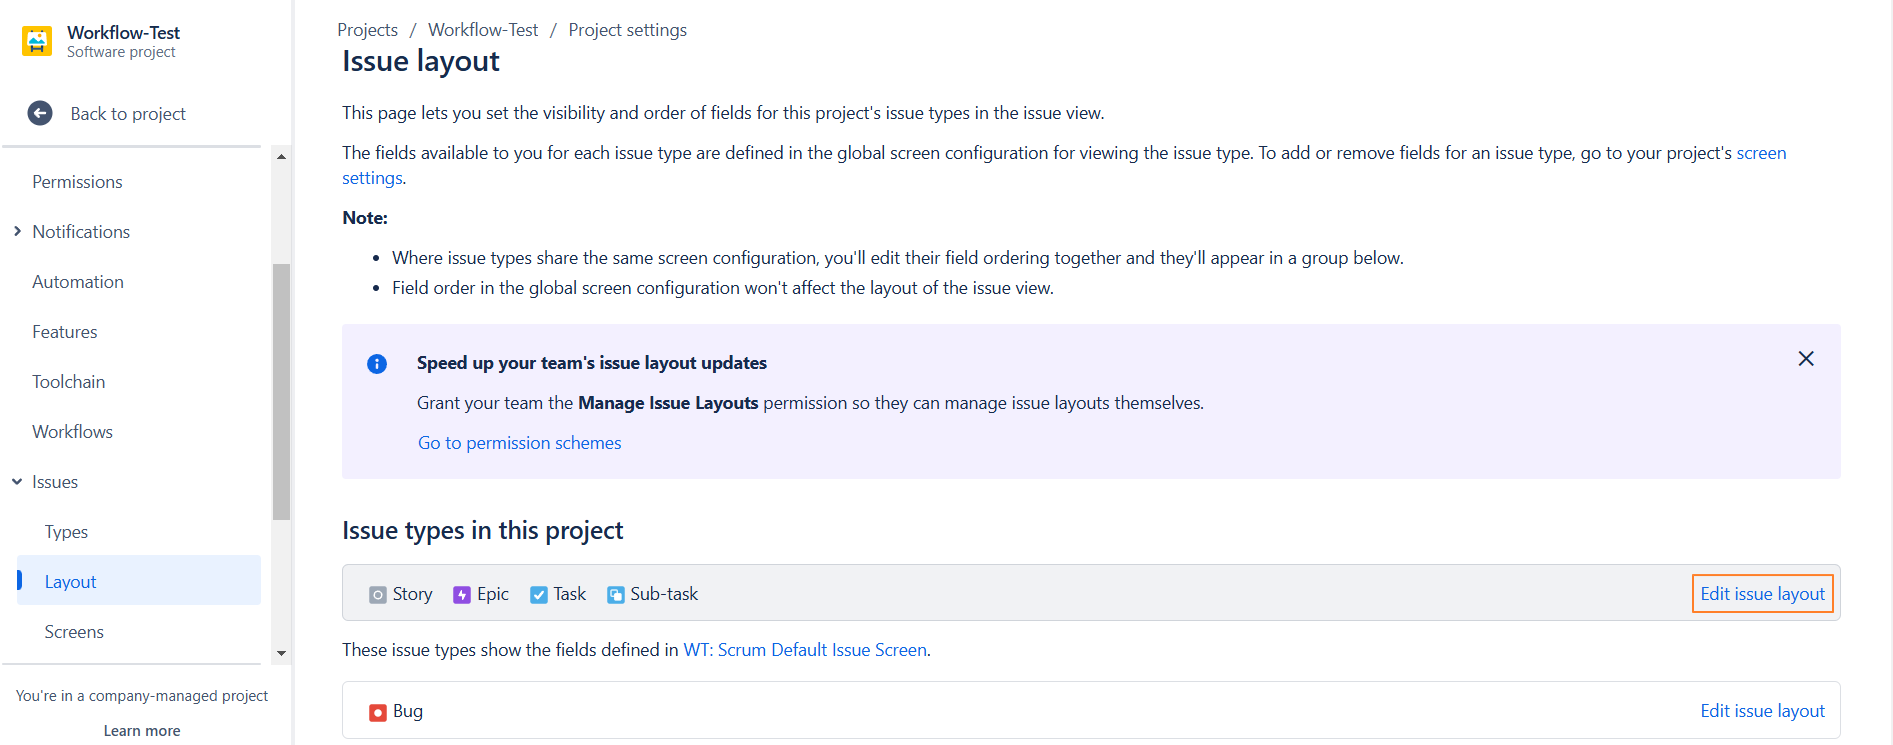
Task: Collapse the Issues section chevron
Action: (17, 482)
